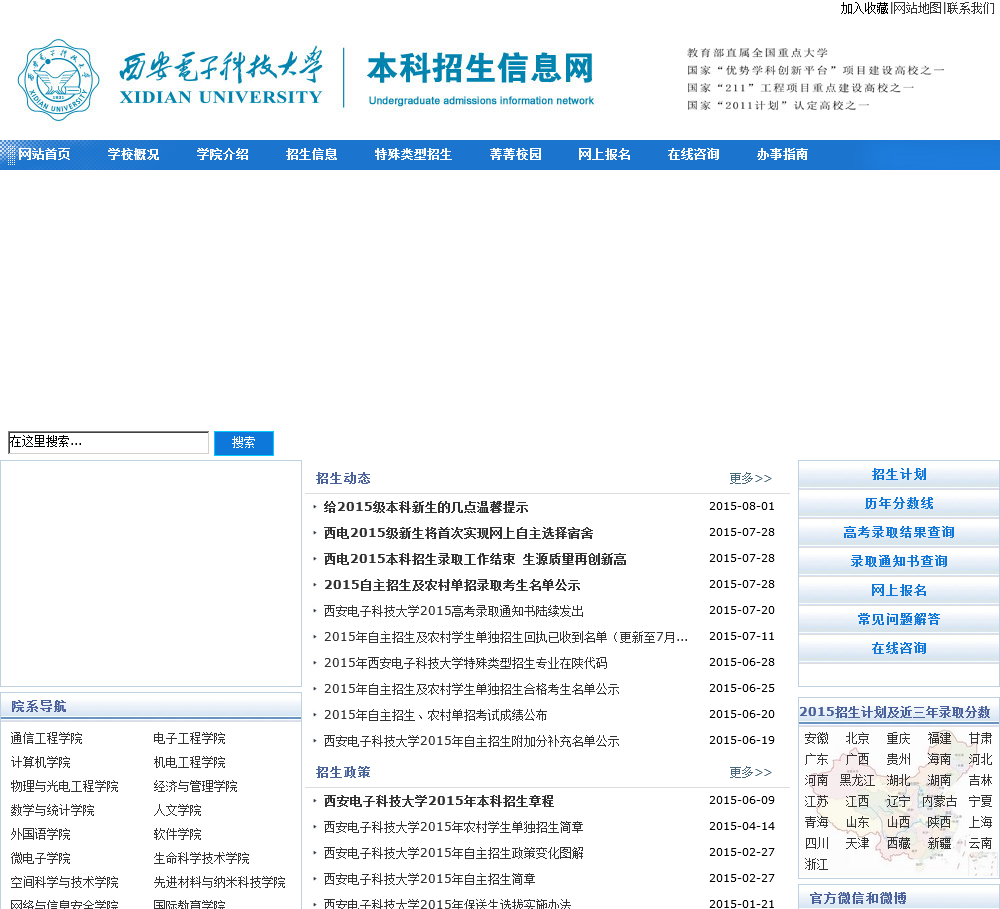The width and height of the screenshot is (1000, 909).
Task: Open 学院介绍 menu item
Action: click(x=223, y=154)
